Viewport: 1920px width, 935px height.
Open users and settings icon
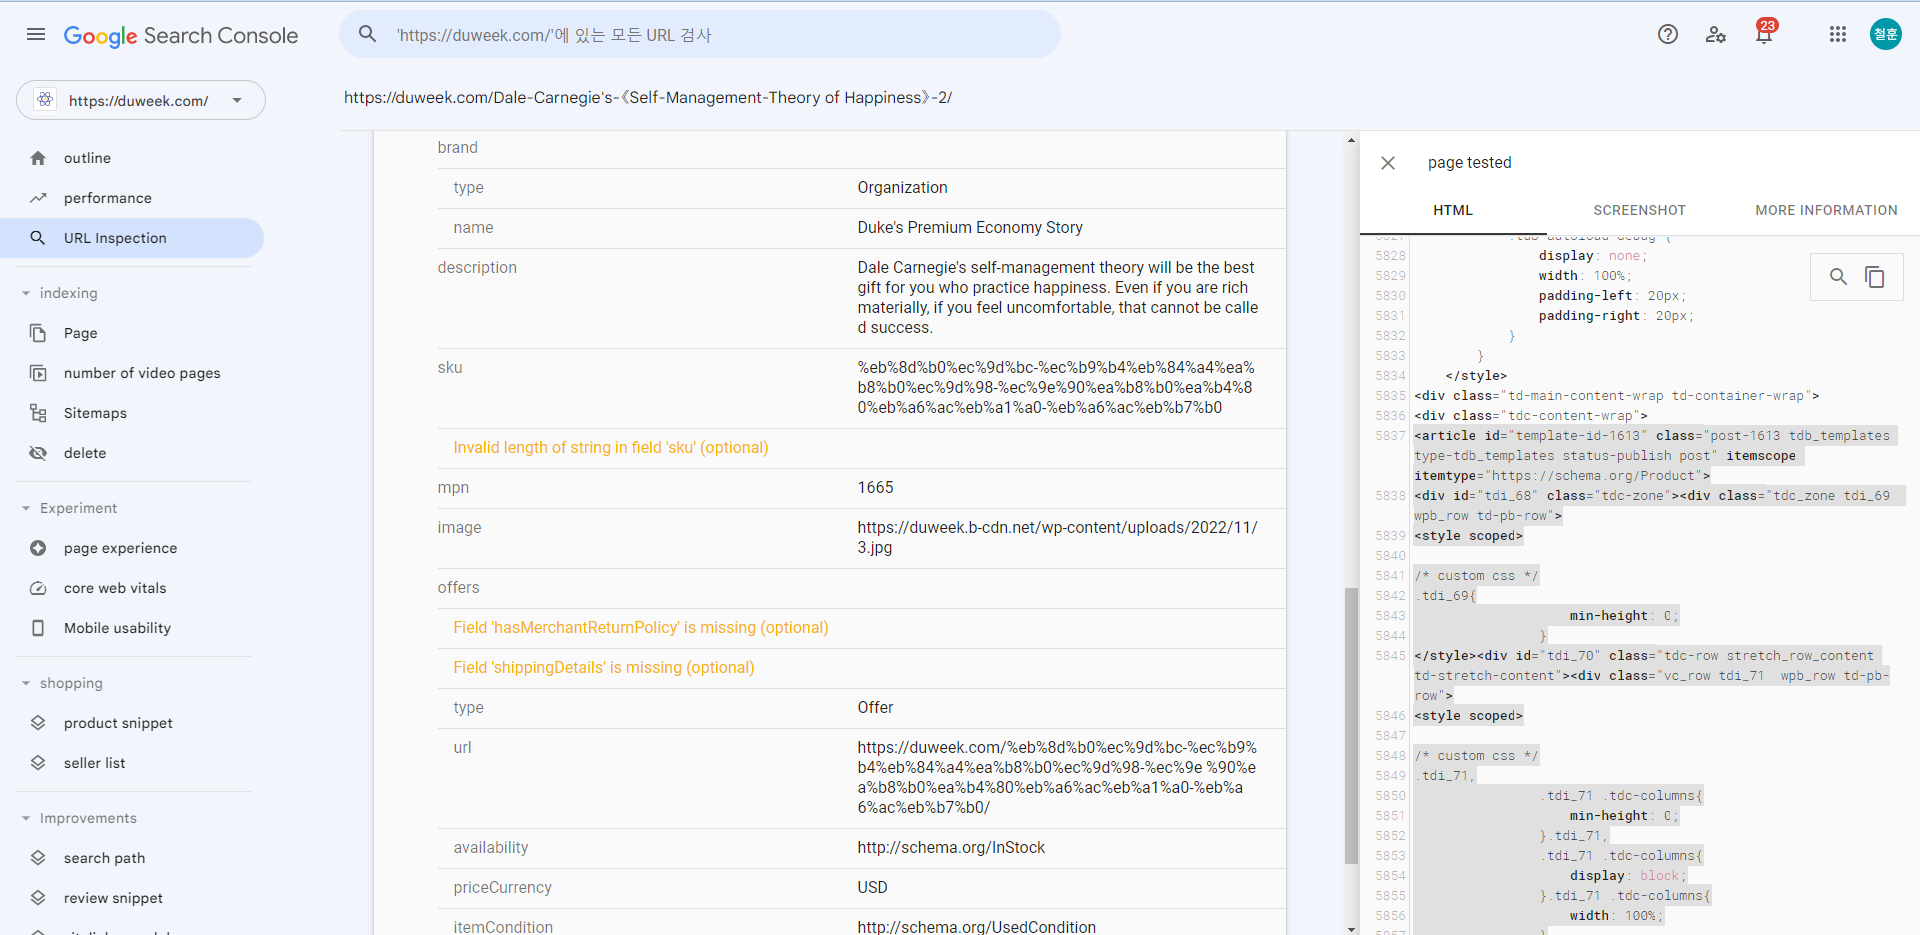tap(1716, 35)
